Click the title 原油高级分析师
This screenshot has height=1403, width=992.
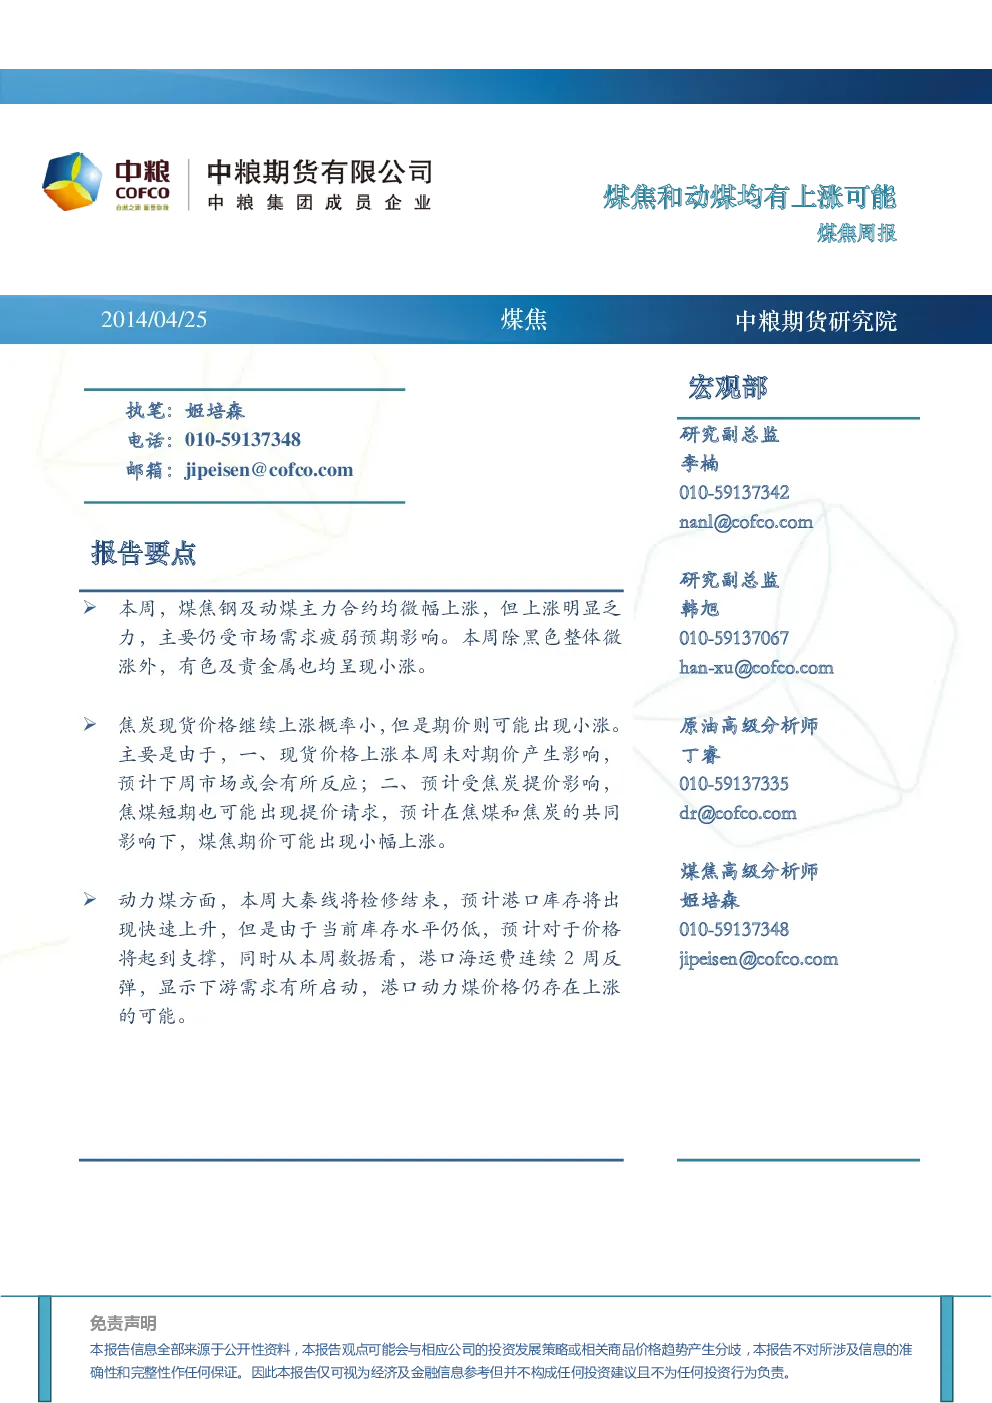(x=749, y=726)
